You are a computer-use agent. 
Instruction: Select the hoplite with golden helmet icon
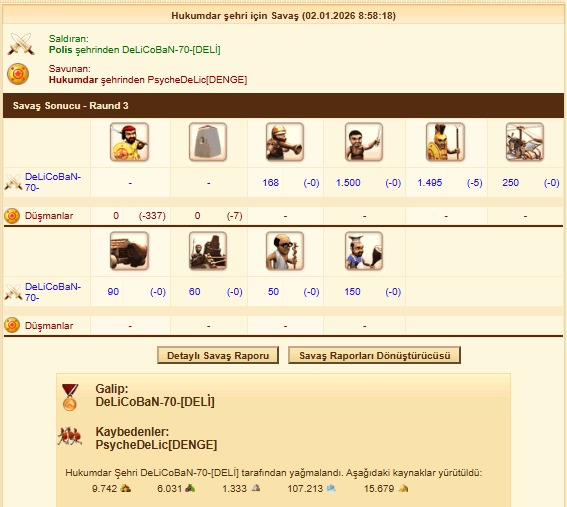click(445, 142)
